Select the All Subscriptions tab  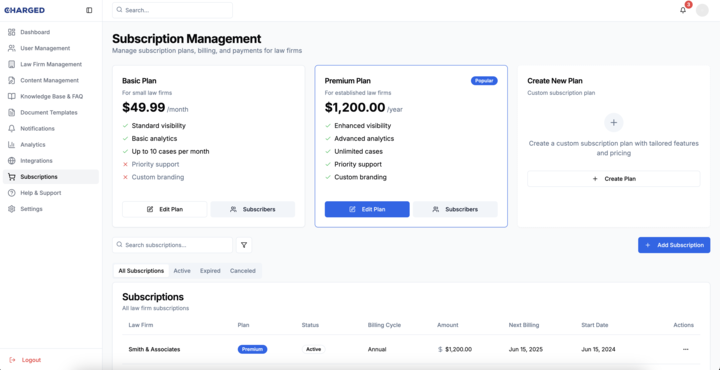coord(141,271)
